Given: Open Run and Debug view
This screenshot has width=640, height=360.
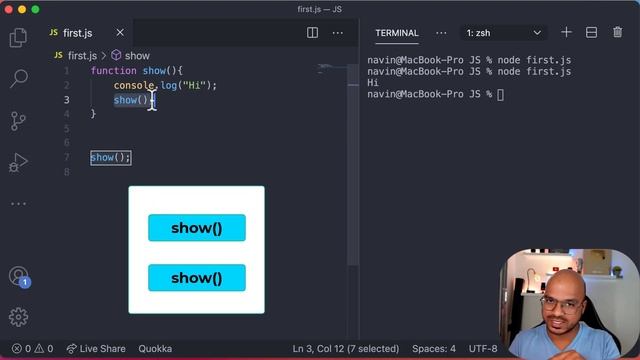Looking at the screenshot, I should pyautogui.click(x=18, y=162).
